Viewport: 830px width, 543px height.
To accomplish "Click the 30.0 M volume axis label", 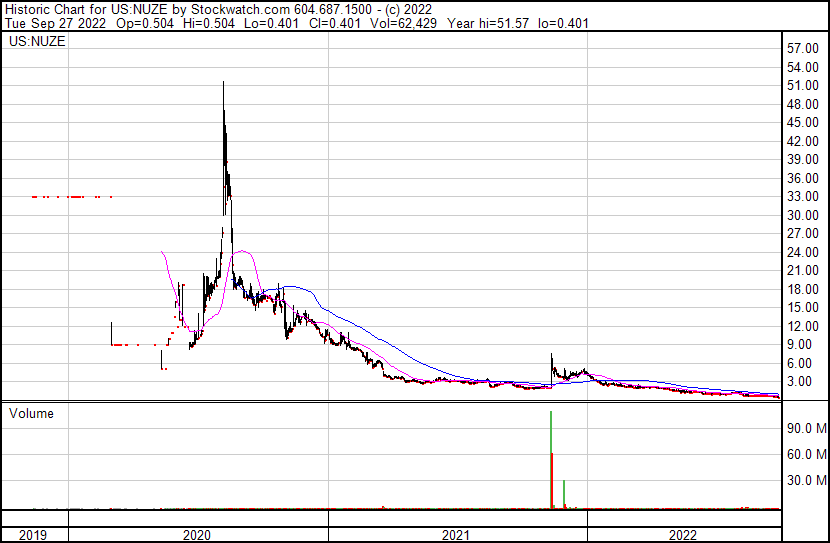I will tap(805, 480).
